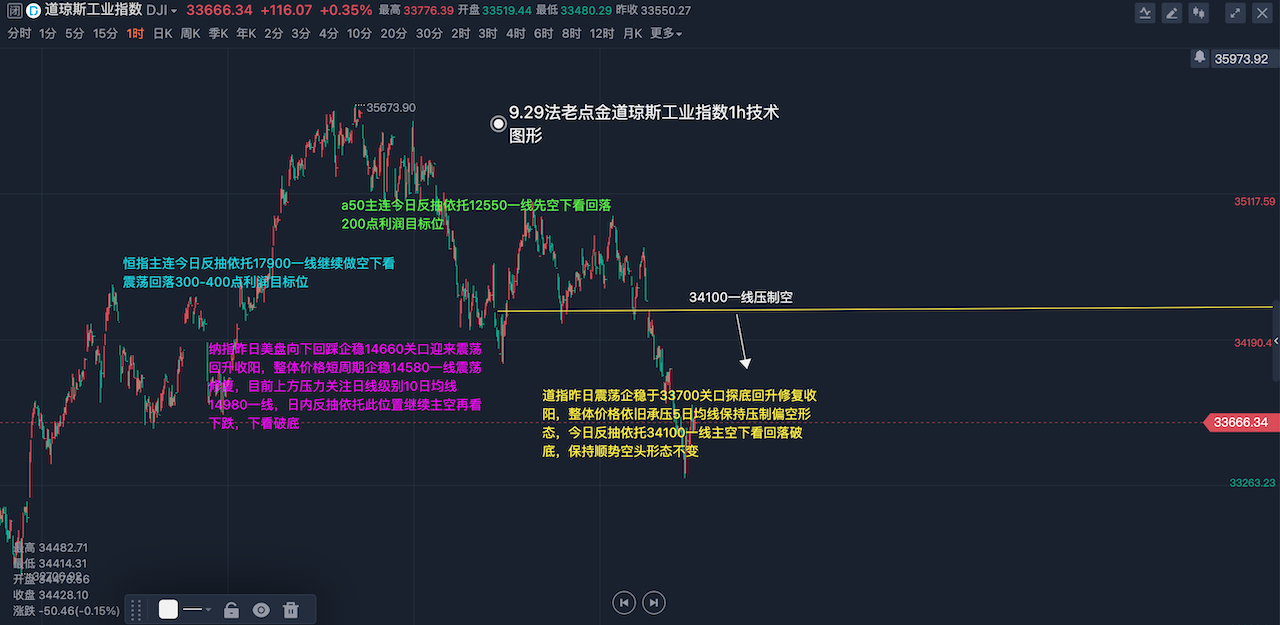The height and width of the screenshot is (625, 1280).
Task: Switch to 30分 timeframe
Action: coord(429,33)
